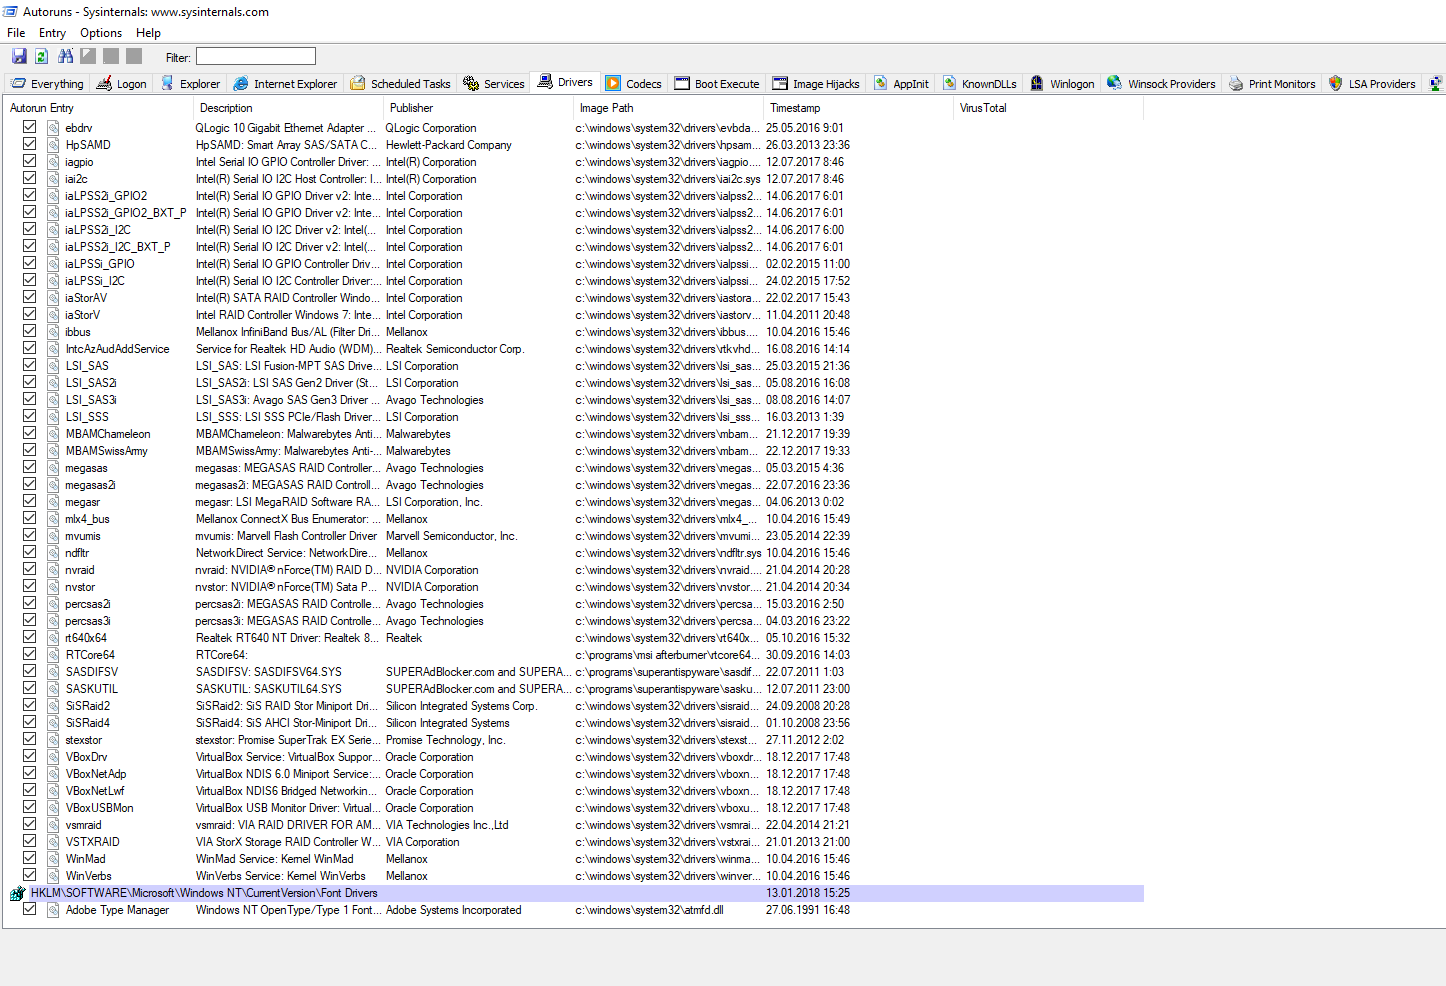This screenshot has width=1446, height=986.
Task: Click the Codecs tab icon
Action: 613,84
